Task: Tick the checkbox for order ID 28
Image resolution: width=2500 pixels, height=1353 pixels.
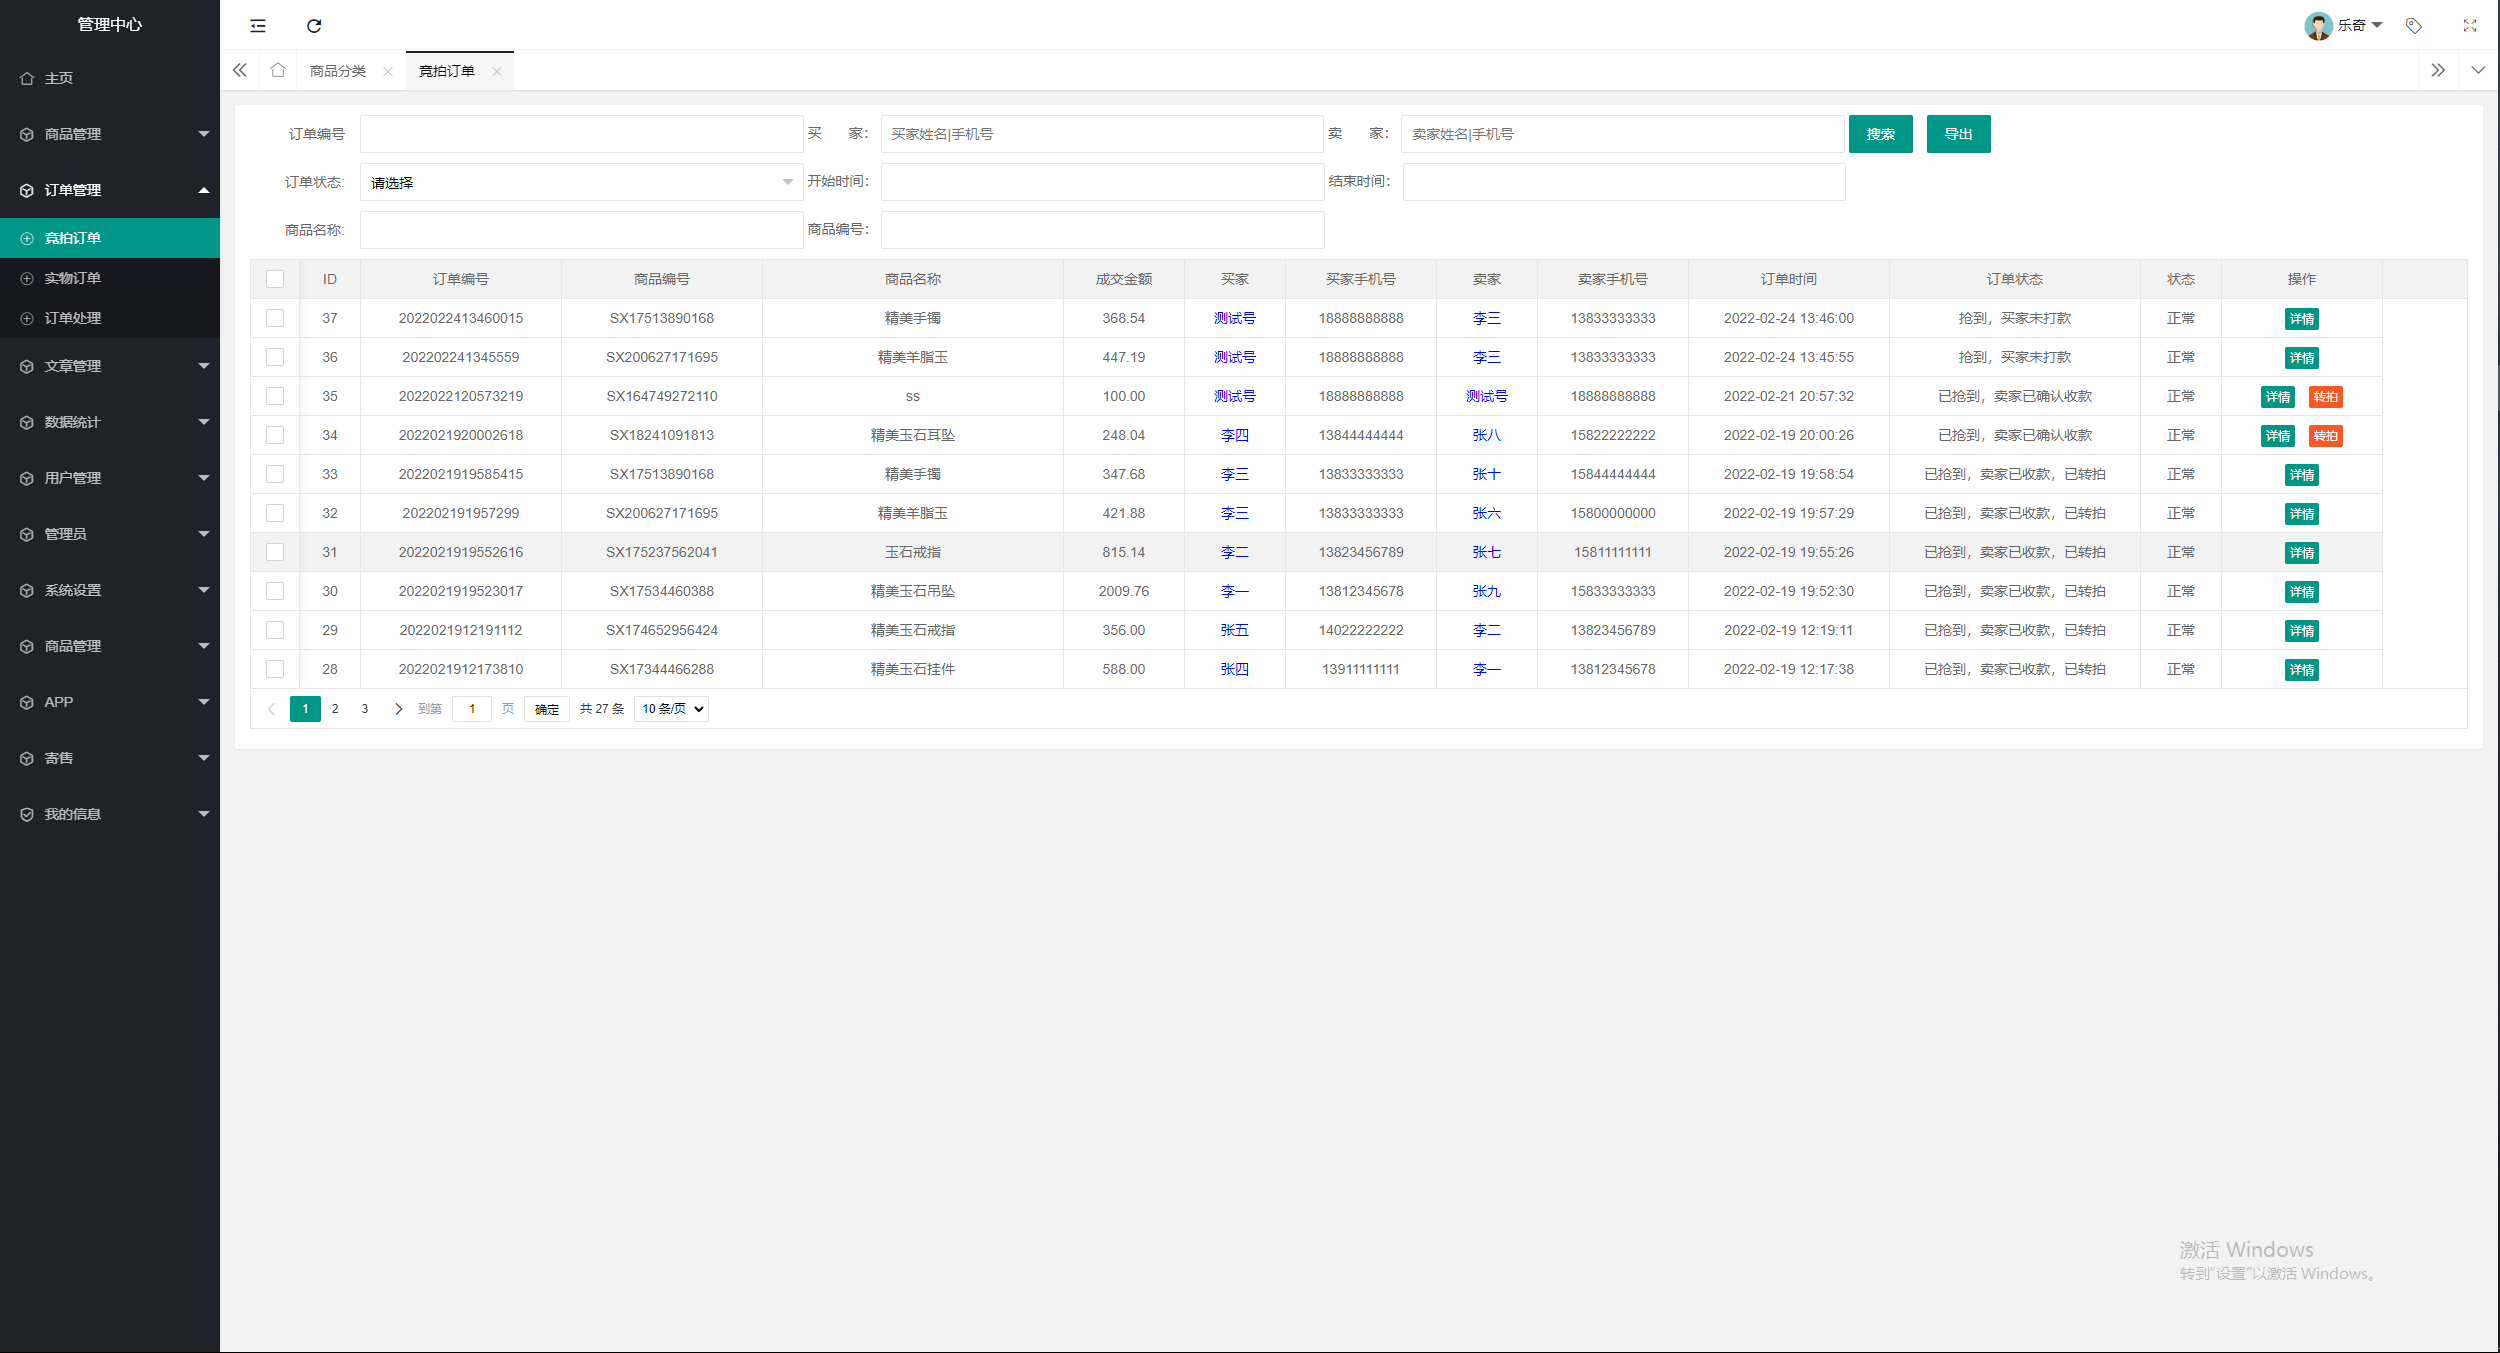Action: coord(275,669)
